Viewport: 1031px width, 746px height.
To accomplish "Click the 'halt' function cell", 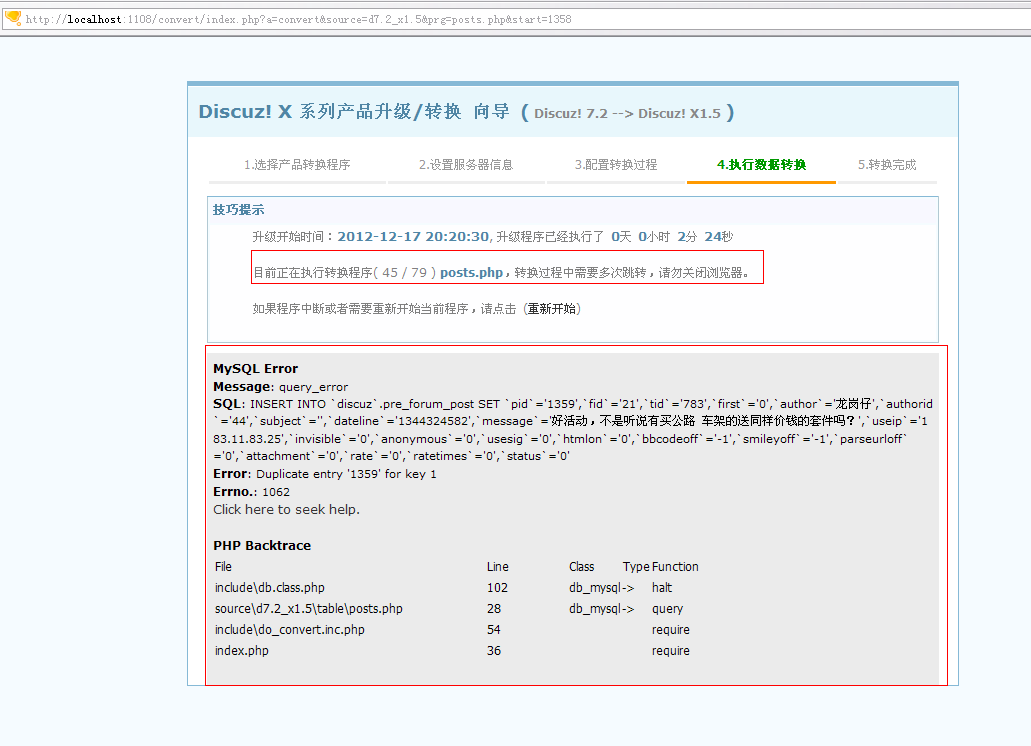I will 661,588.
